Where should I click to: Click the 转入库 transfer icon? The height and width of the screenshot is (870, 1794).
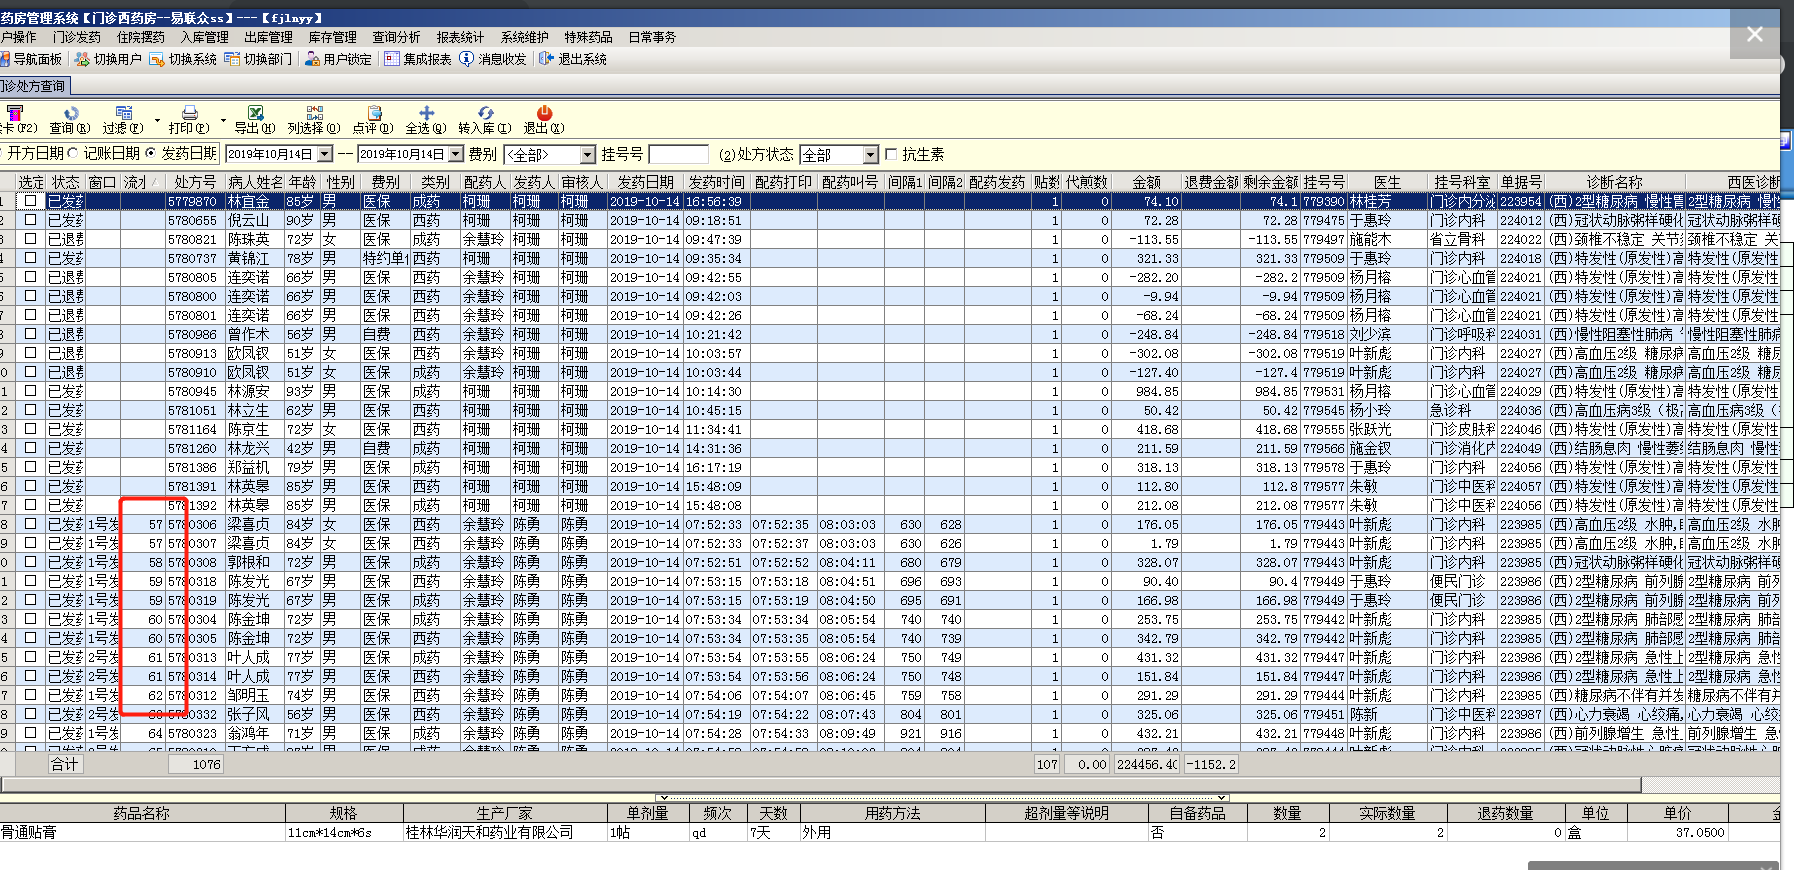click(485, 114)
